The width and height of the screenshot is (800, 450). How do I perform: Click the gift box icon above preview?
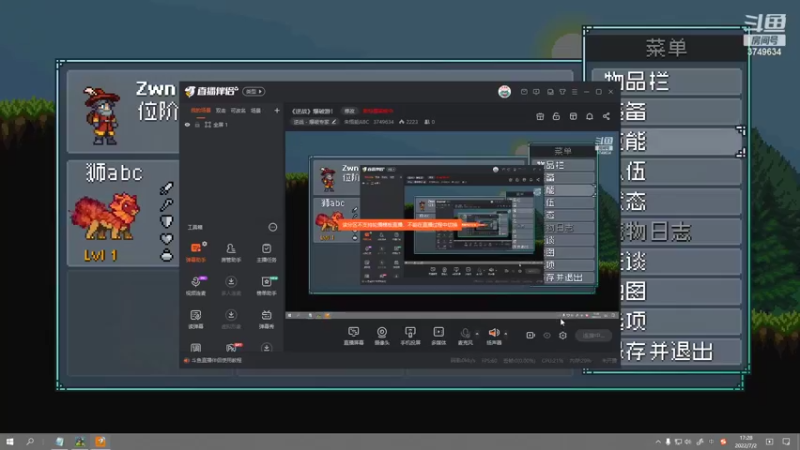pos(540,116)
